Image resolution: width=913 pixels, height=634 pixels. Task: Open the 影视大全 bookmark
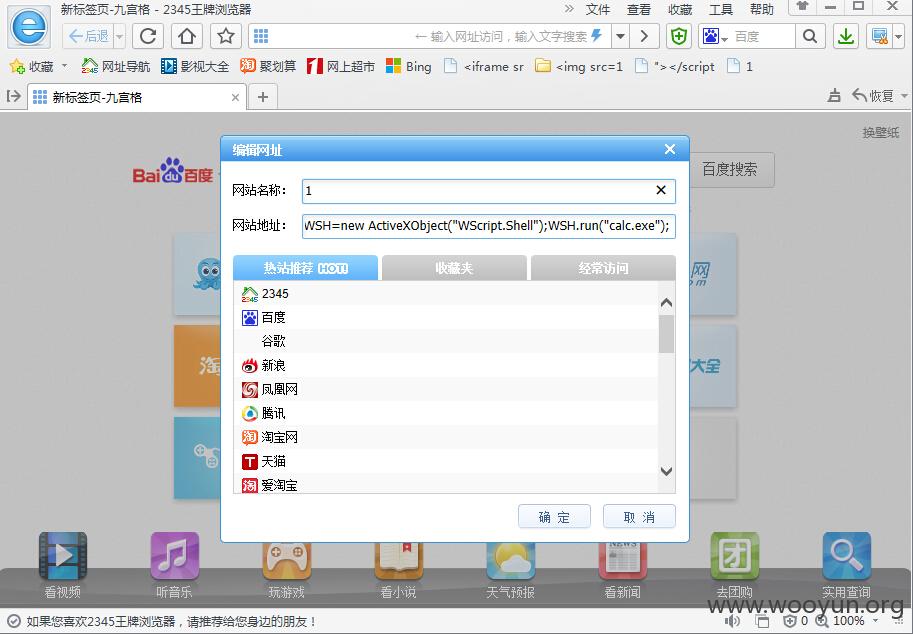tap(195, 66)
